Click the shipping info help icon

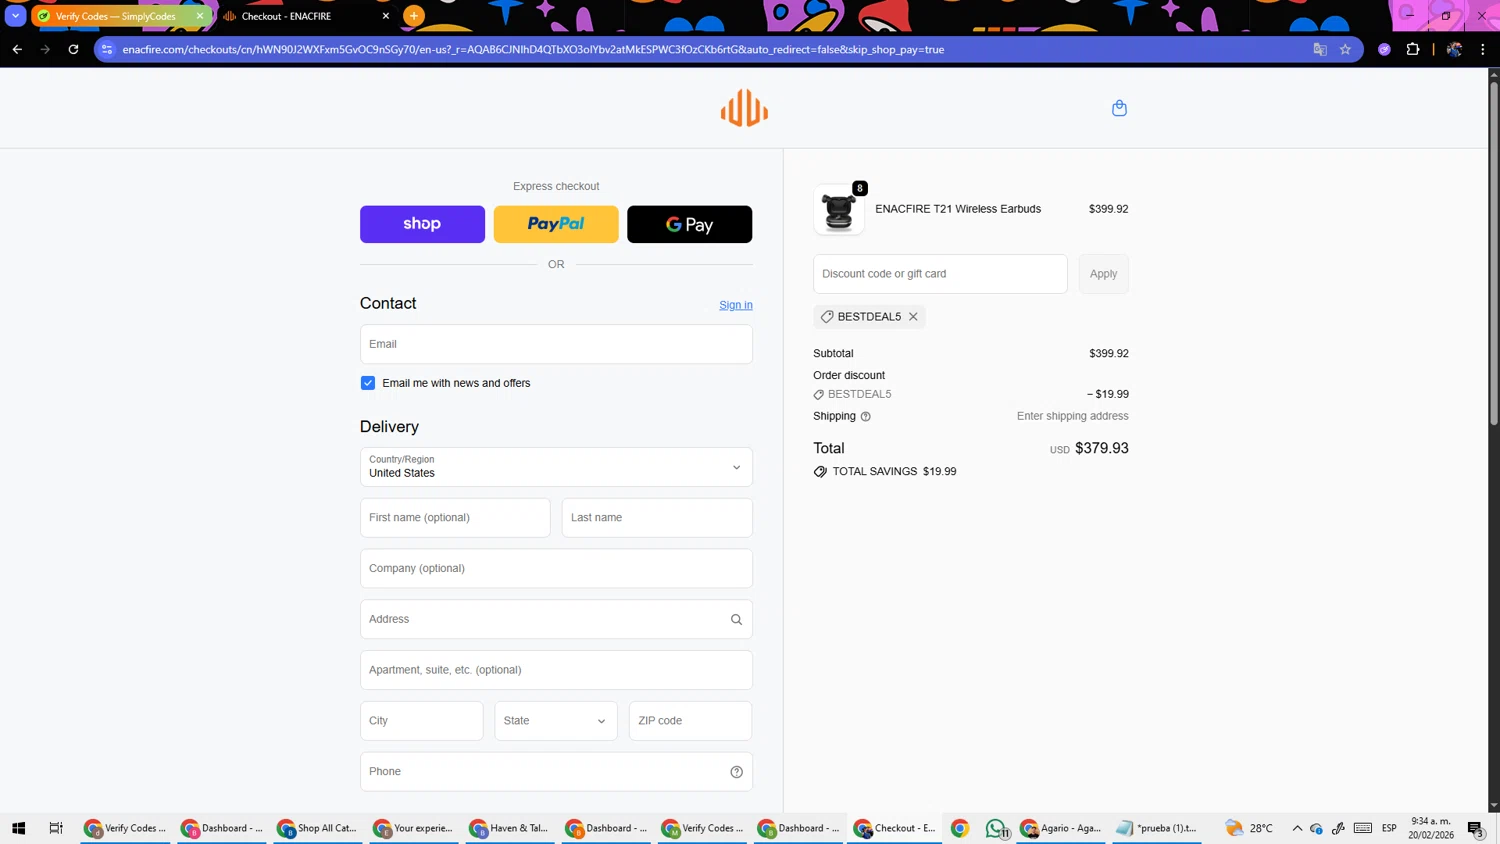tap(866, 417)
